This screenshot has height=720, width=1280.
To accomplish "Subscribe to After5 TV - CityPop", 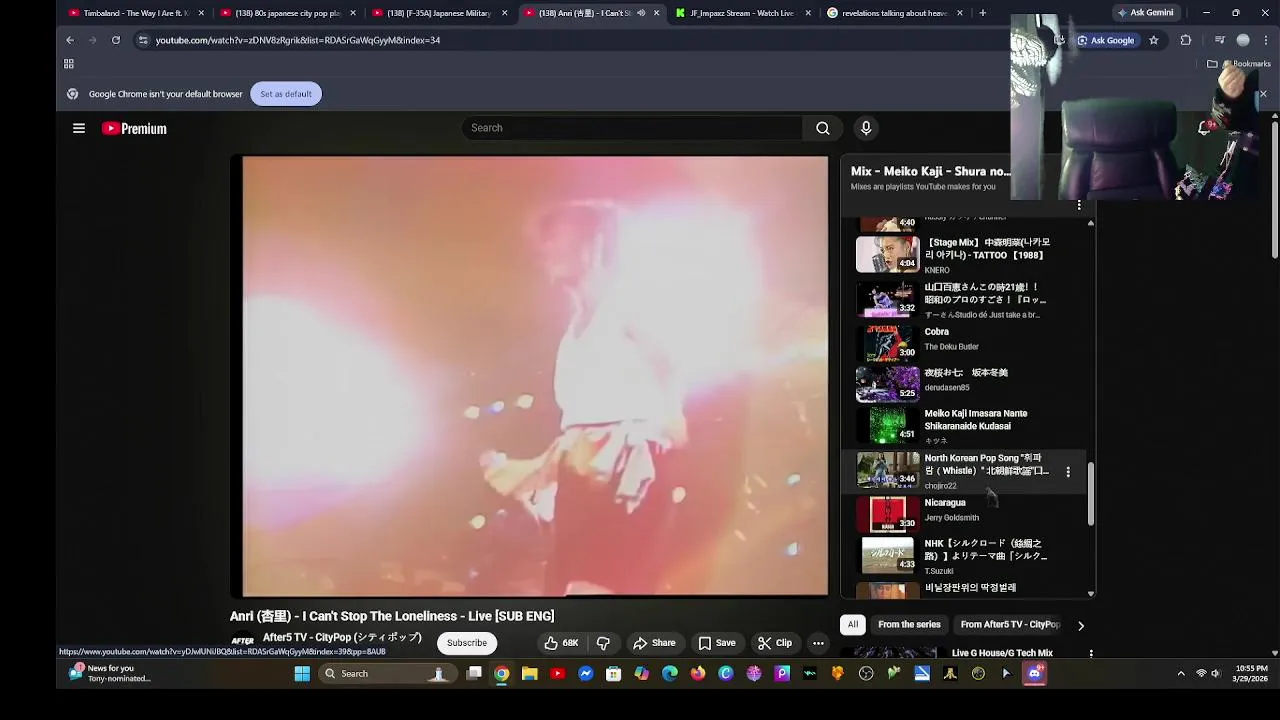I will coord(467,643).
